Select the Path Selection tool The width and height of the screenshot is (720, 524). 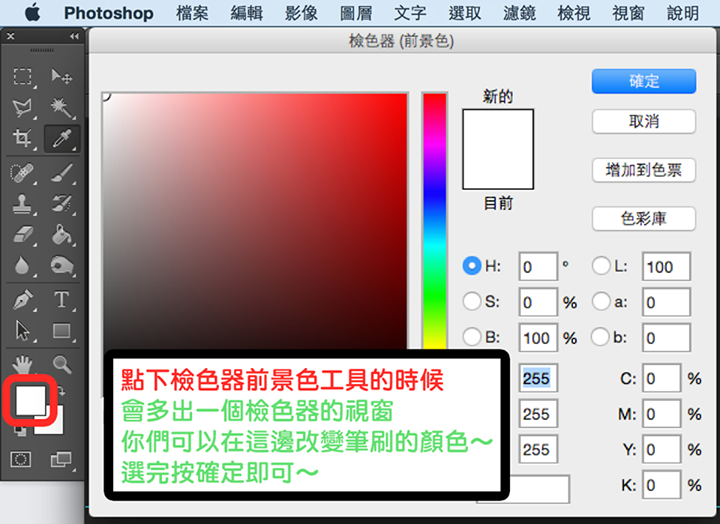click(x=22, y=331)
